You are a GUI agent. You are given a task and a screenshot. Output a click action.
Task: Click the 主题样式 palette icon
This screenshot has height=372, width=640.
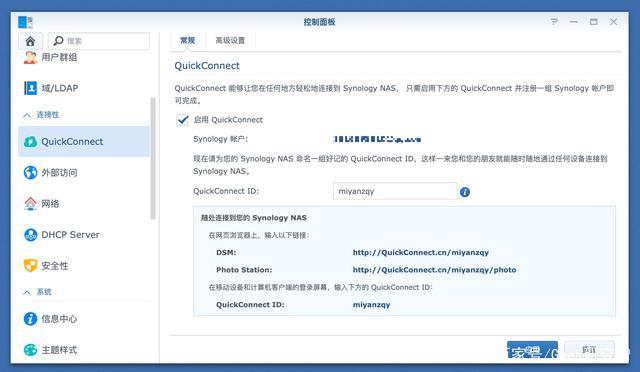[x=31, y=350]
